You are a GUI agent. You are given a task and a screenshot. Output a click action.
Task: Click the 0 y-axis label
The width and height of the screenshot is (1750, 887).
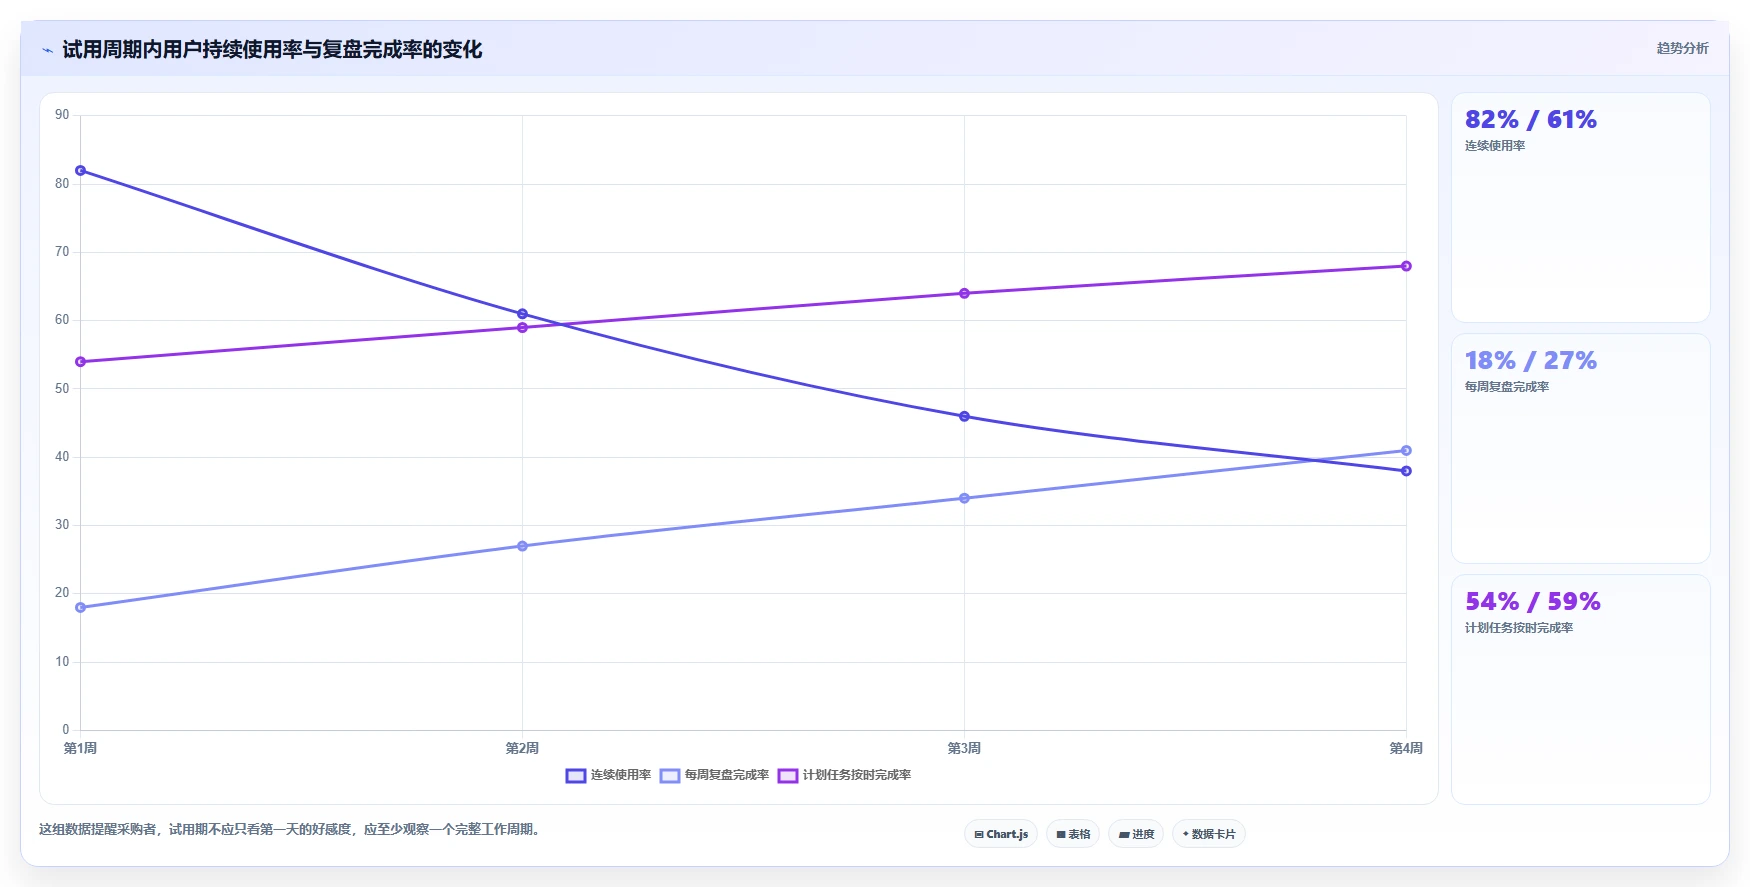point(66,730)
